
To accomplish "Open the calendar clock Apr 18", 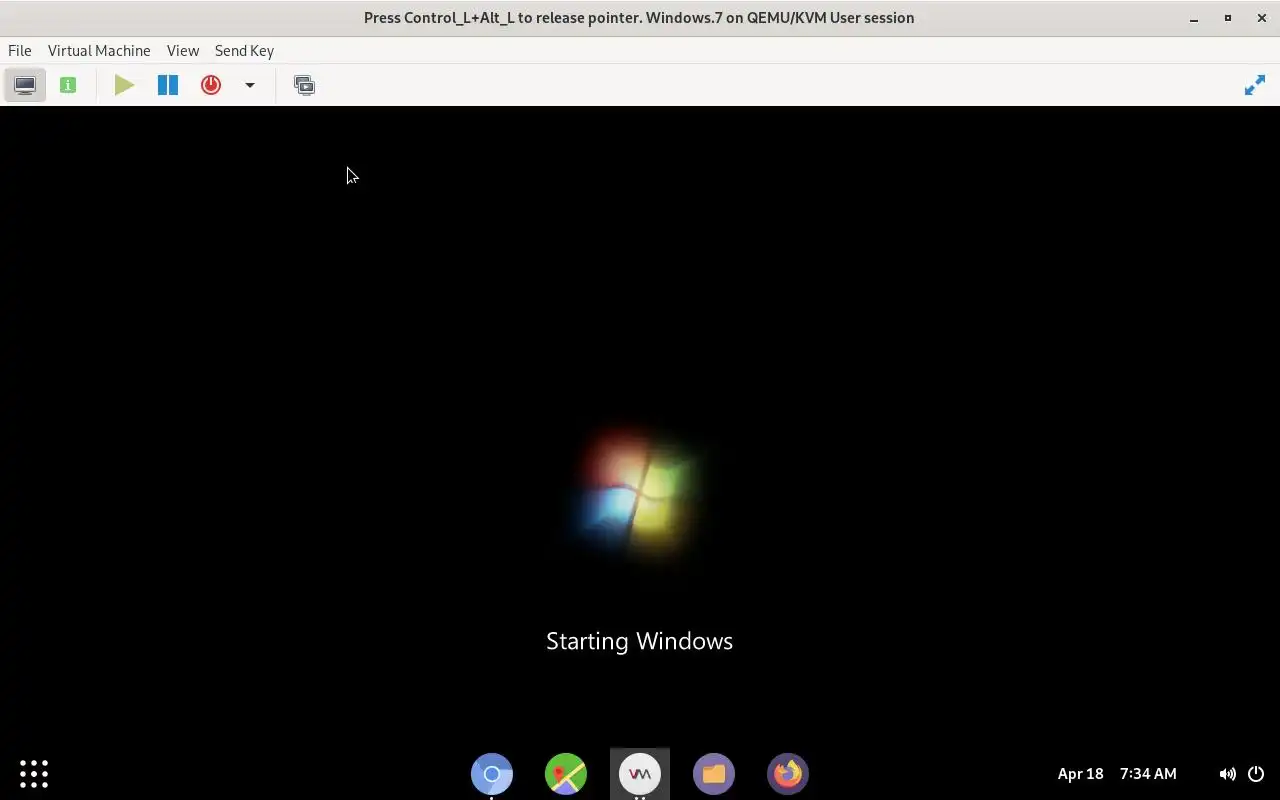I will (1117, 773).
